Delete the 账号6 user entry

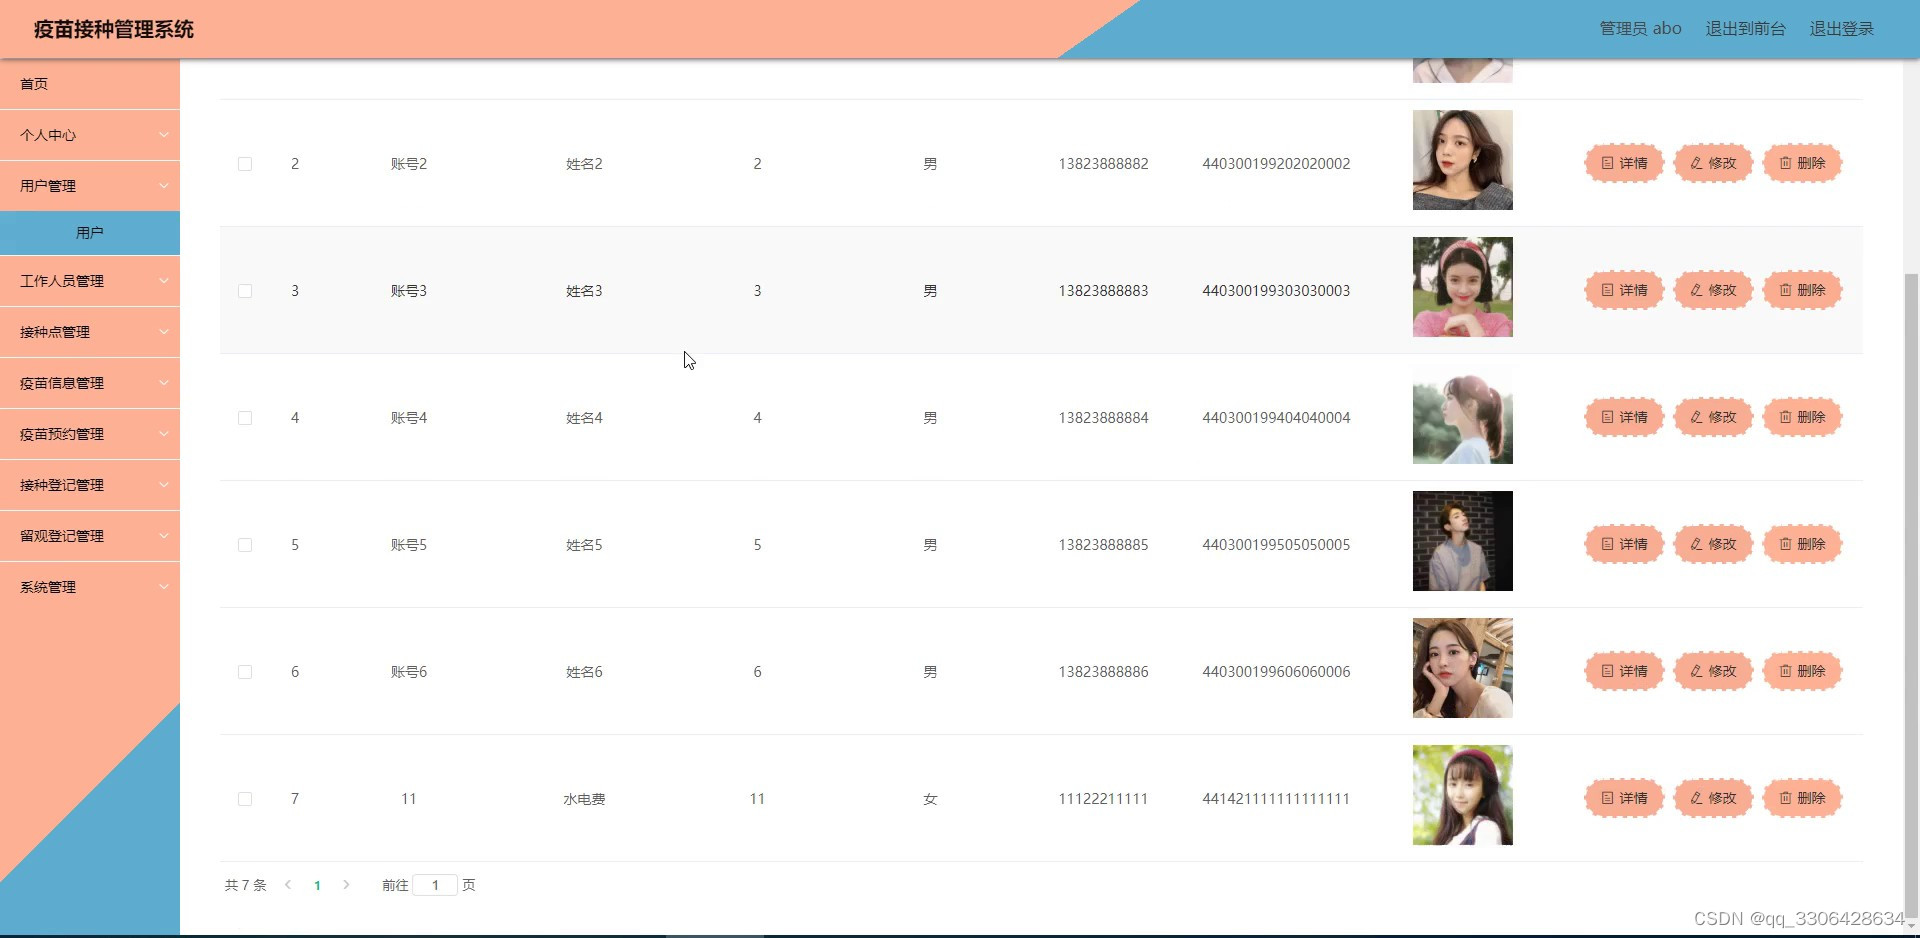pos(1802,671)
